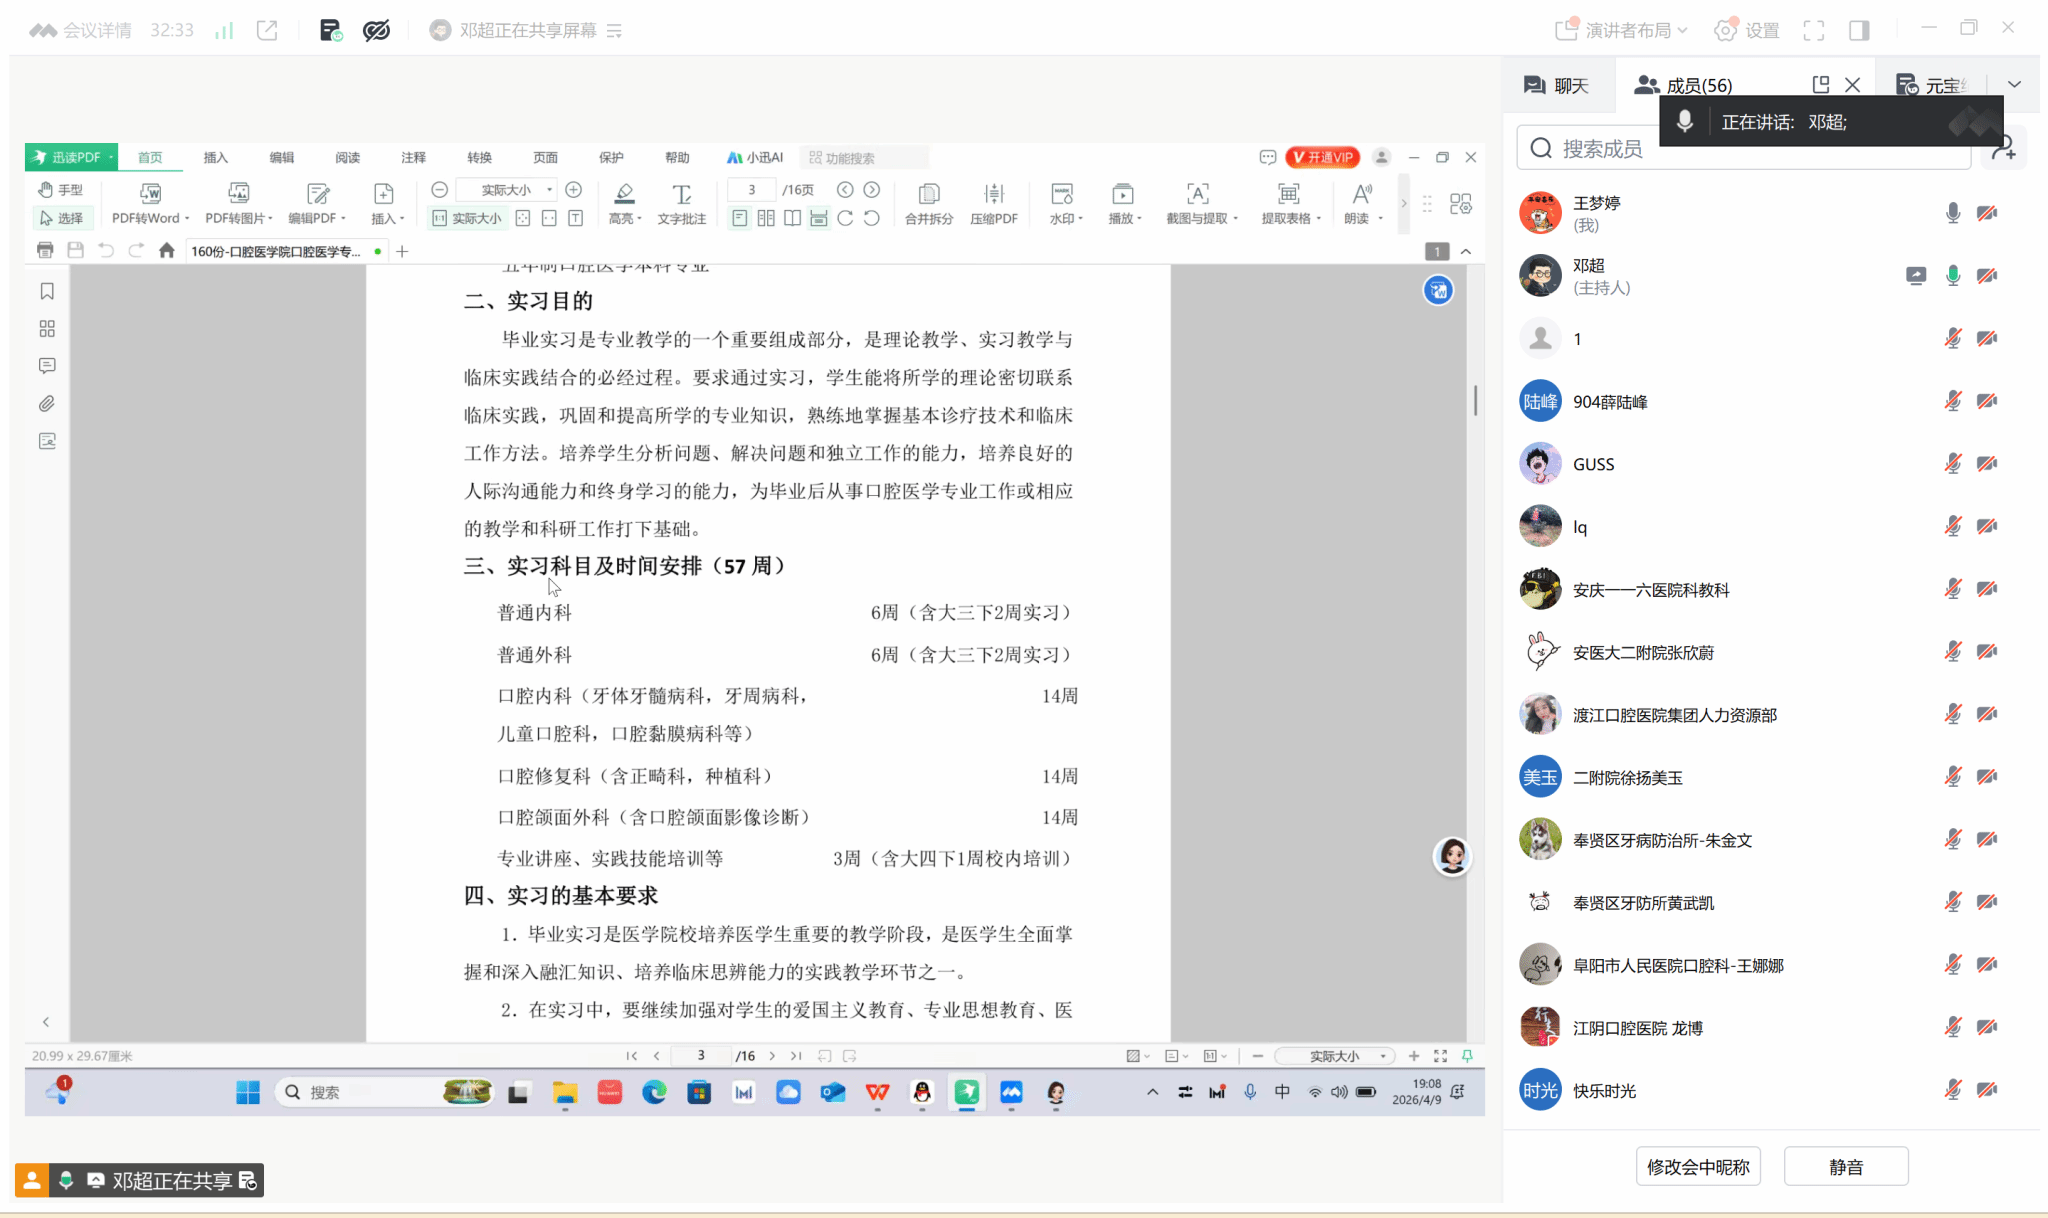
Task: Open the bookmark panel in the PDF sidebar
Action: pyautogui.click(x=47, y=291)
